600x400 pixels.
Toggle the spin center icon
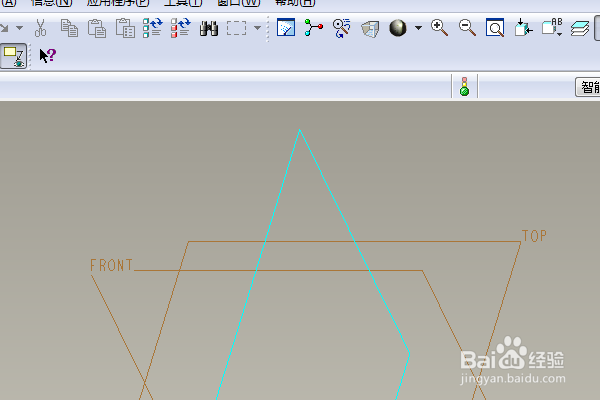coord(313,28)
